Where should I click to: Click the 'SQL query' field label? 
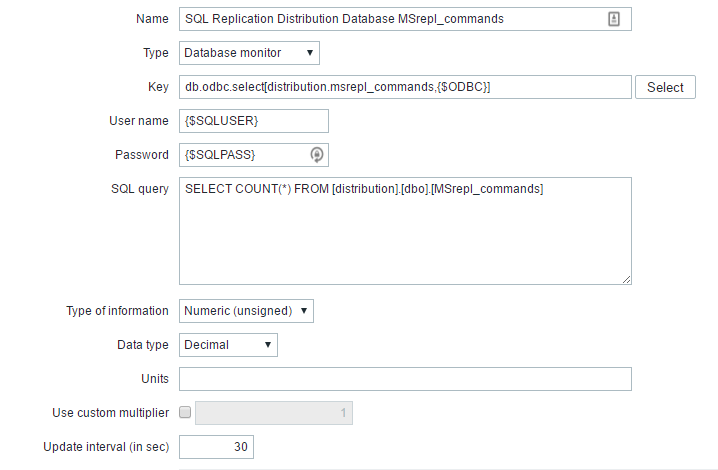tap(140, 189)
